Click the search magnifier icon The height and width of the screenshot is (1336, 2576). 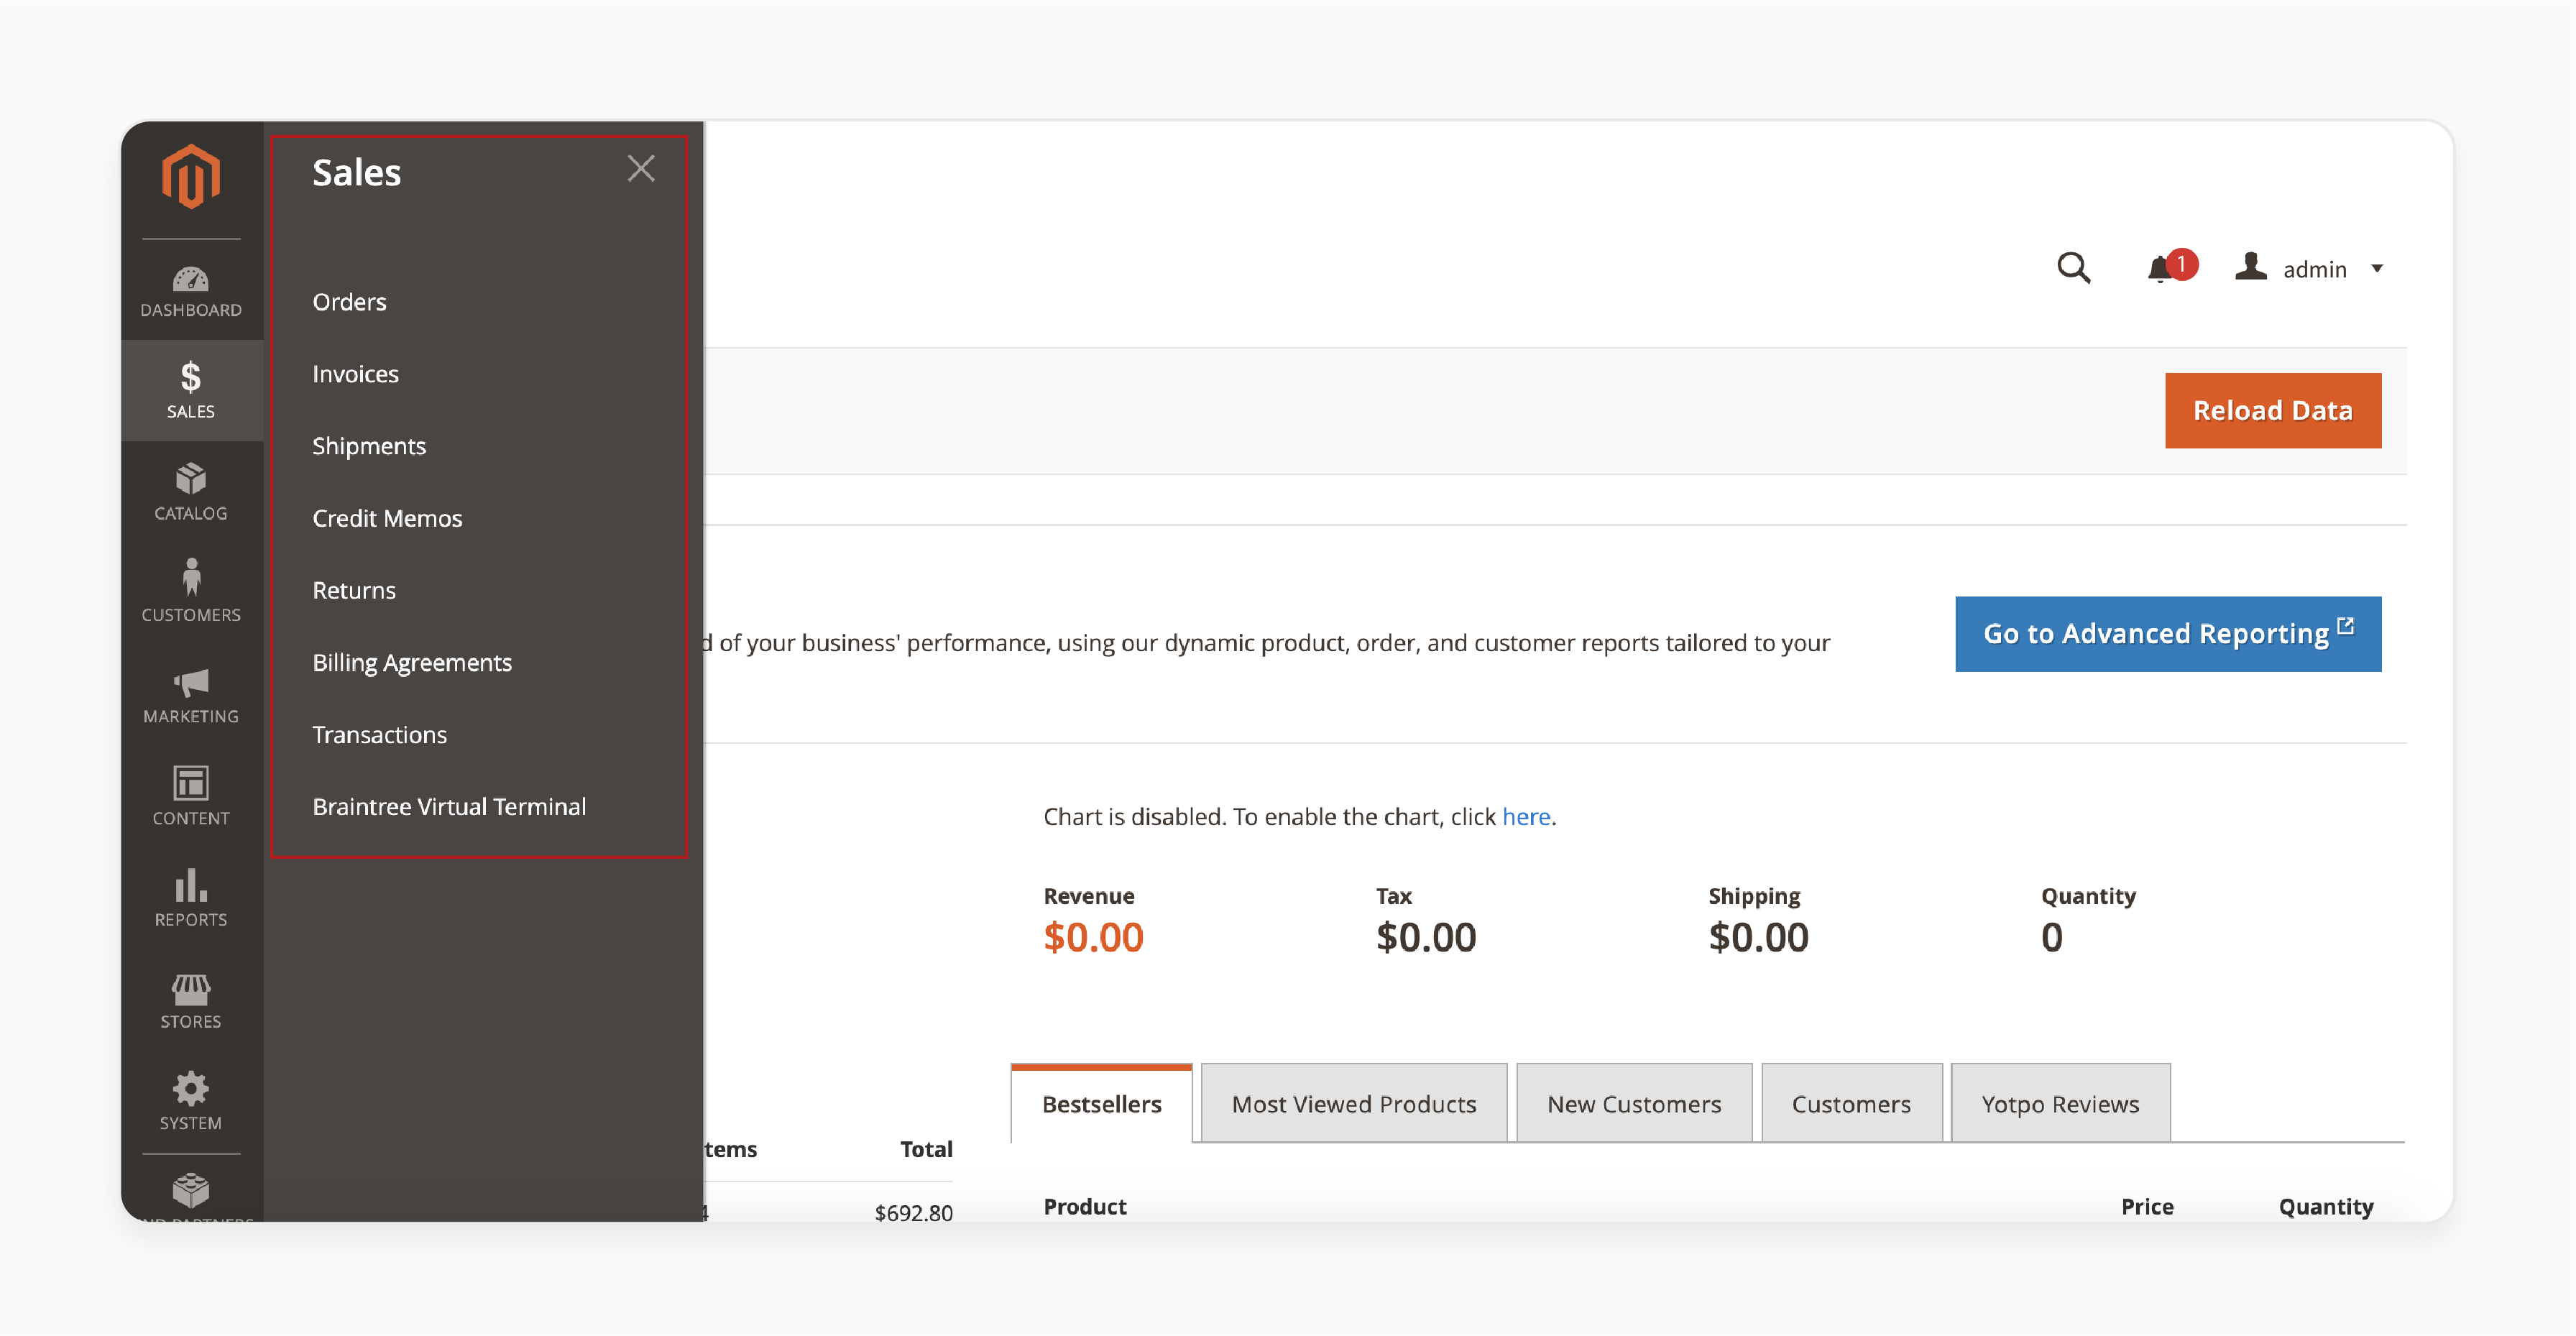(2073, 268)
